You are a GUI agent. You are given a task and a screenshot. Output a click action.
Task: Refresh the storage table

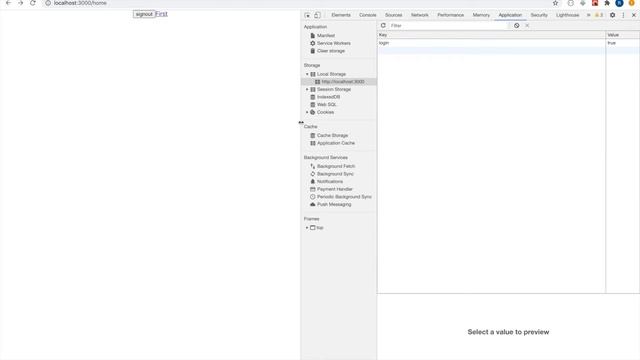pyautogui.click(x=383, y=25)
